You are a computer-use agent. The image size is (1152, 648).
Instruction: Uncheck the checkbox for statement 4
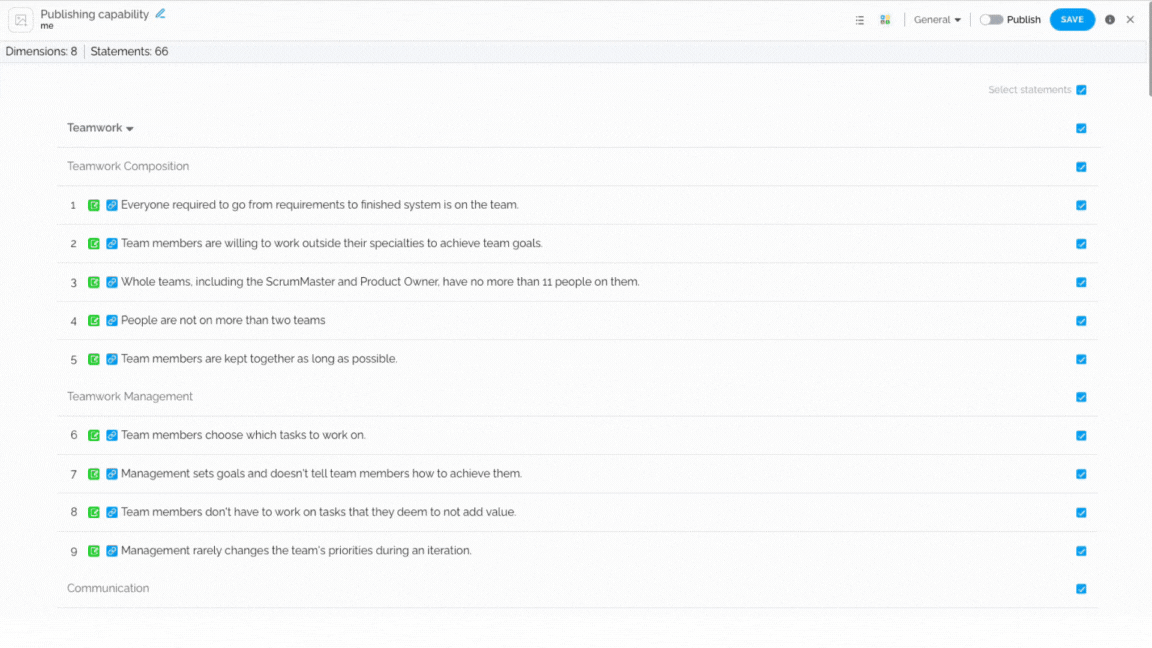point(1081,321)
